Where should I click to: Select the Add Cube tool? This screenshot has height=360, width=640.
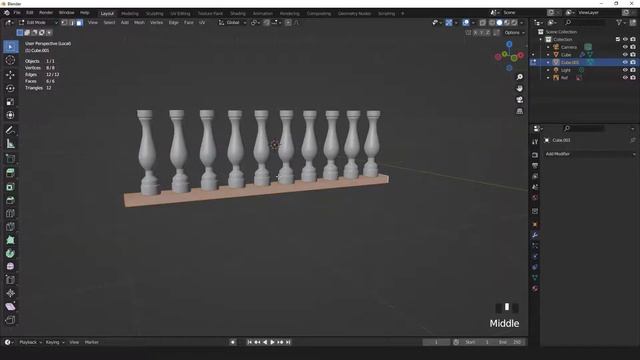pos(10,159)
